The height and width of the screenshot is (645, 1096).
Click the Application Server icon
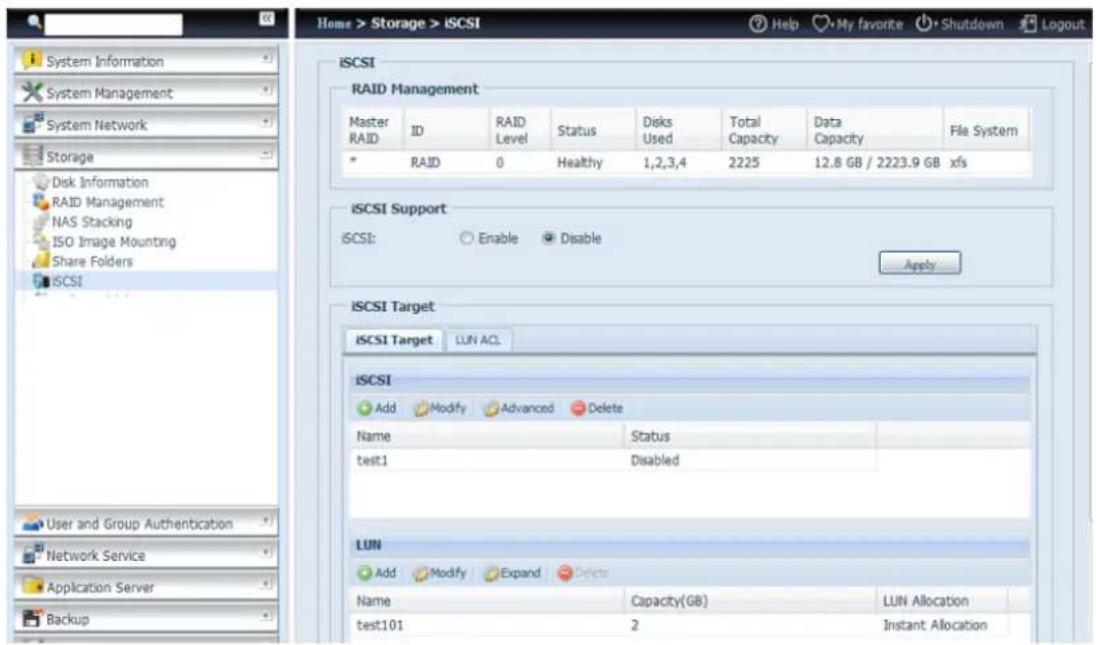(x=32, y=586)
